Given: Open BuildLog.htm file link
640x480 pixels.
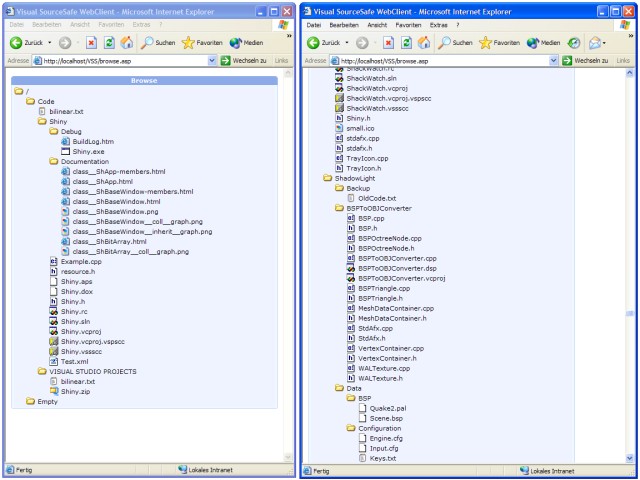Looking at the screenshot, I should click(x=93, y=142).
